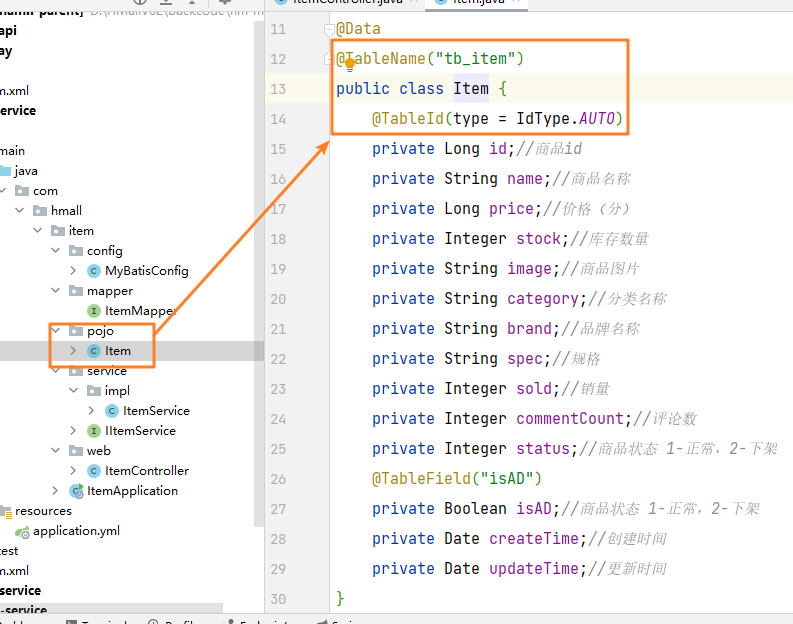Click the intention lightbulb on line 12
Screen dimensions: 793x624
[x=349, y=66]
